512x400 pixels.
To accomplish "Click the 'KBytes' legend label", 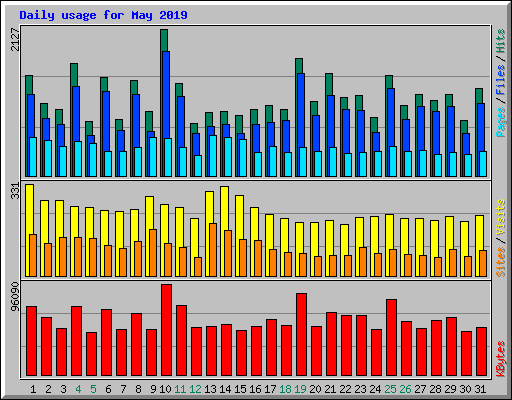I will (x=501, y=359).
